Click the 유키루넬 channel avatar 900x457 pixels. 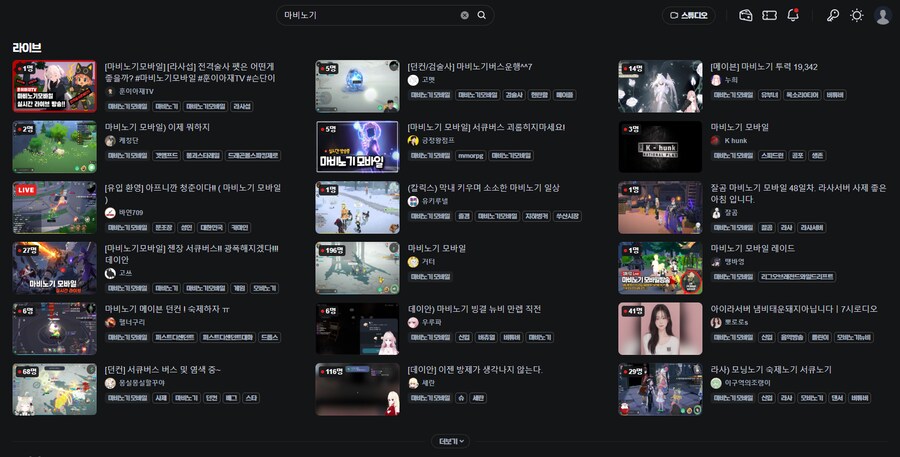tap(413, 201)
